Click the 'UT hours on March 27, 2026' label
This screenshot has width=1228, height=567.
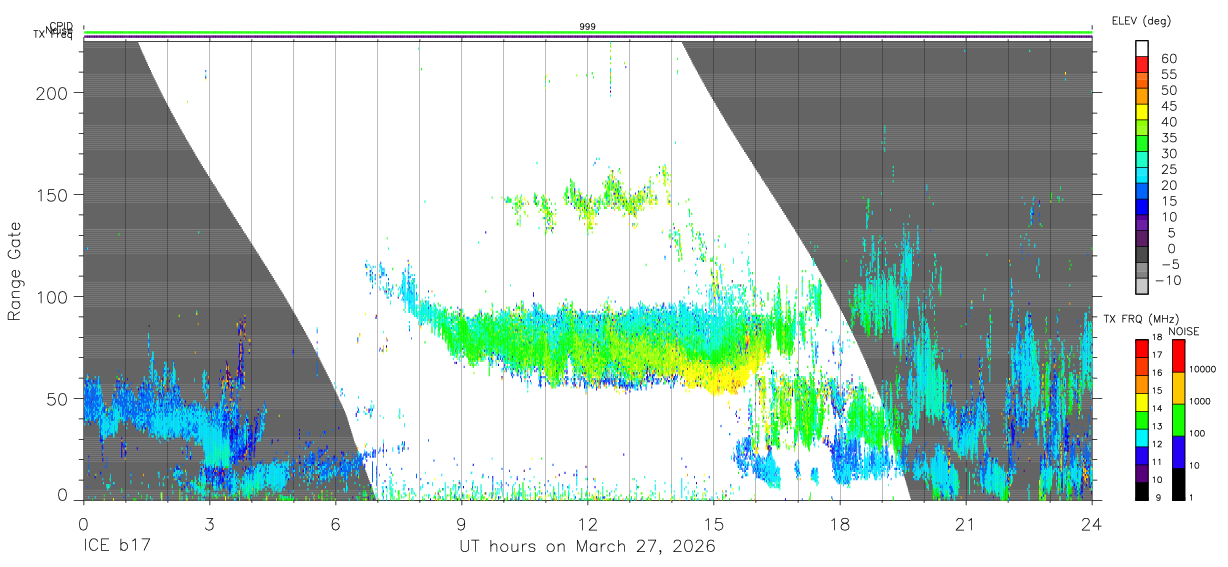coord(587,547)
